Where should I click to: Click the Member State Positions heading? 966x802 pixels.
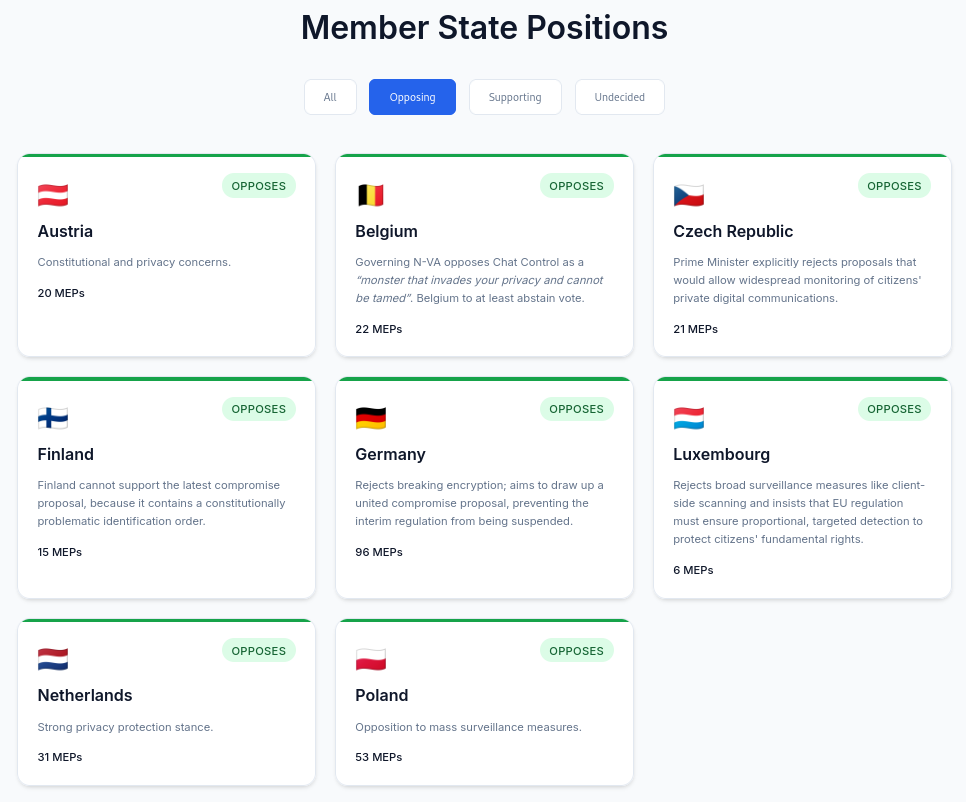(x=484, y=28)
